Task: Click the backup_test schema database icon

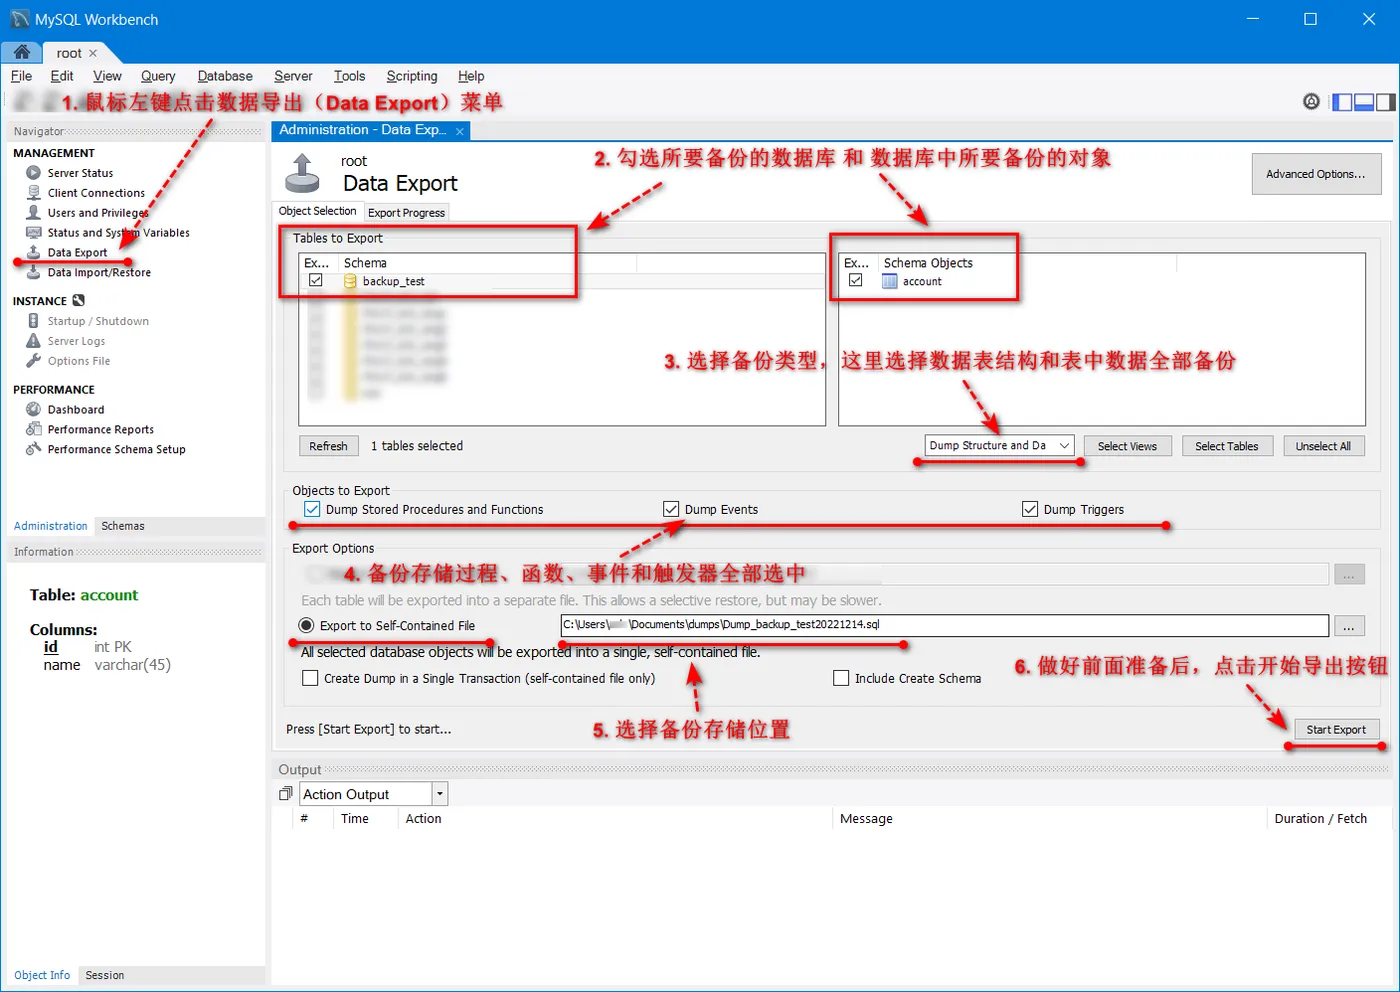Action: point(350,282)
